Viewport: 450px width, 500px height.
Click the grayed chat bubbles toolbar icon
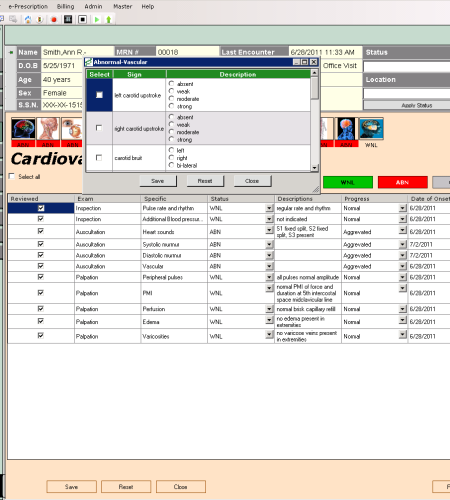click(x=13, y=19)
